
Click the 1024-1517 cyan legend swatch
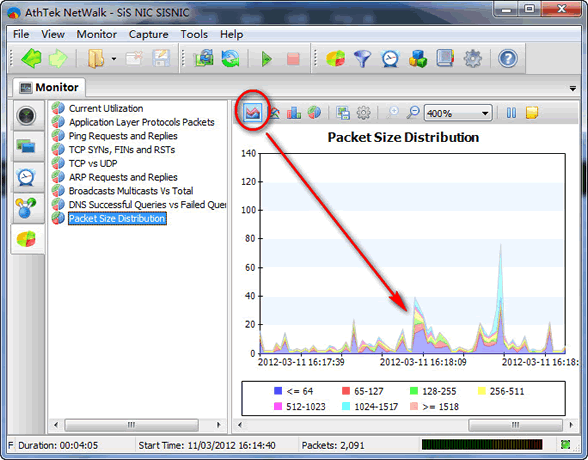(x=346, y=406)
